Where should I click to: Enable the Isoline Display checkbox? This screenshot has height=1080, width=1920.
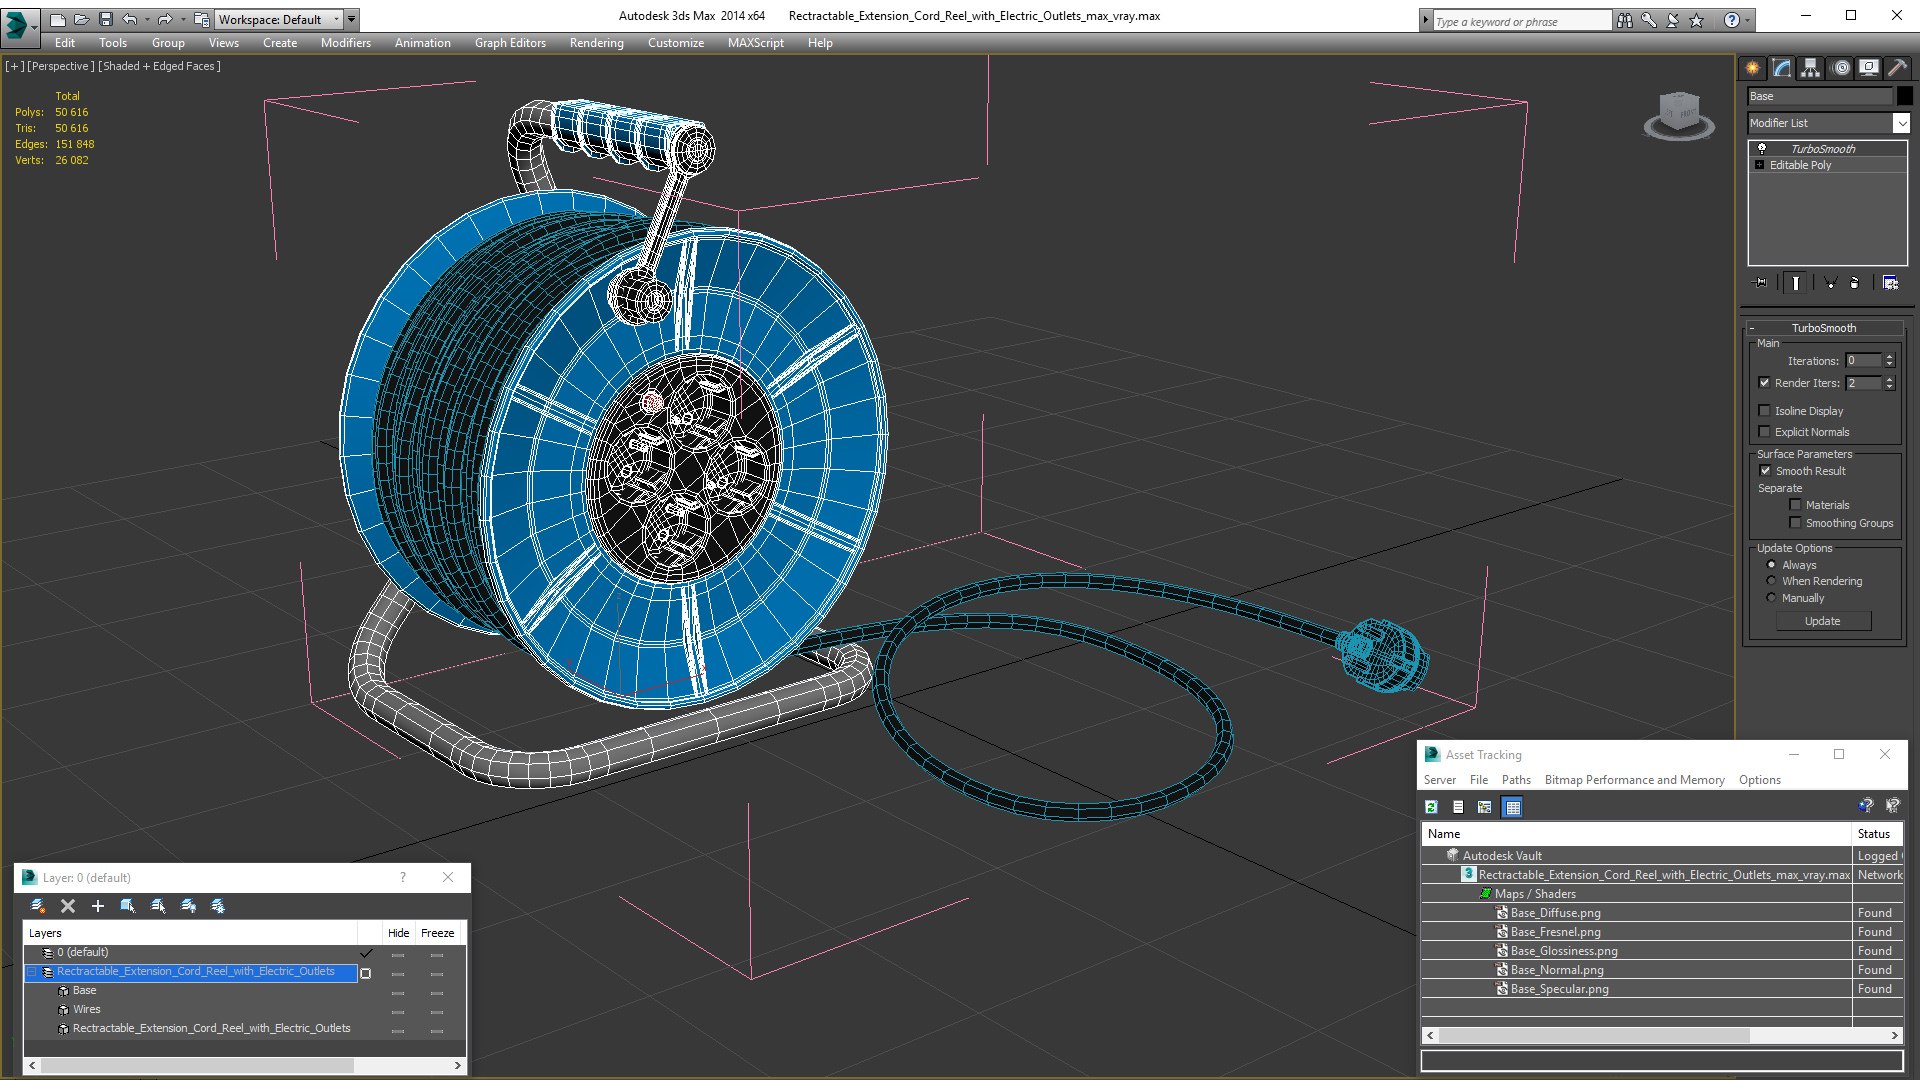click(1765, 411)
